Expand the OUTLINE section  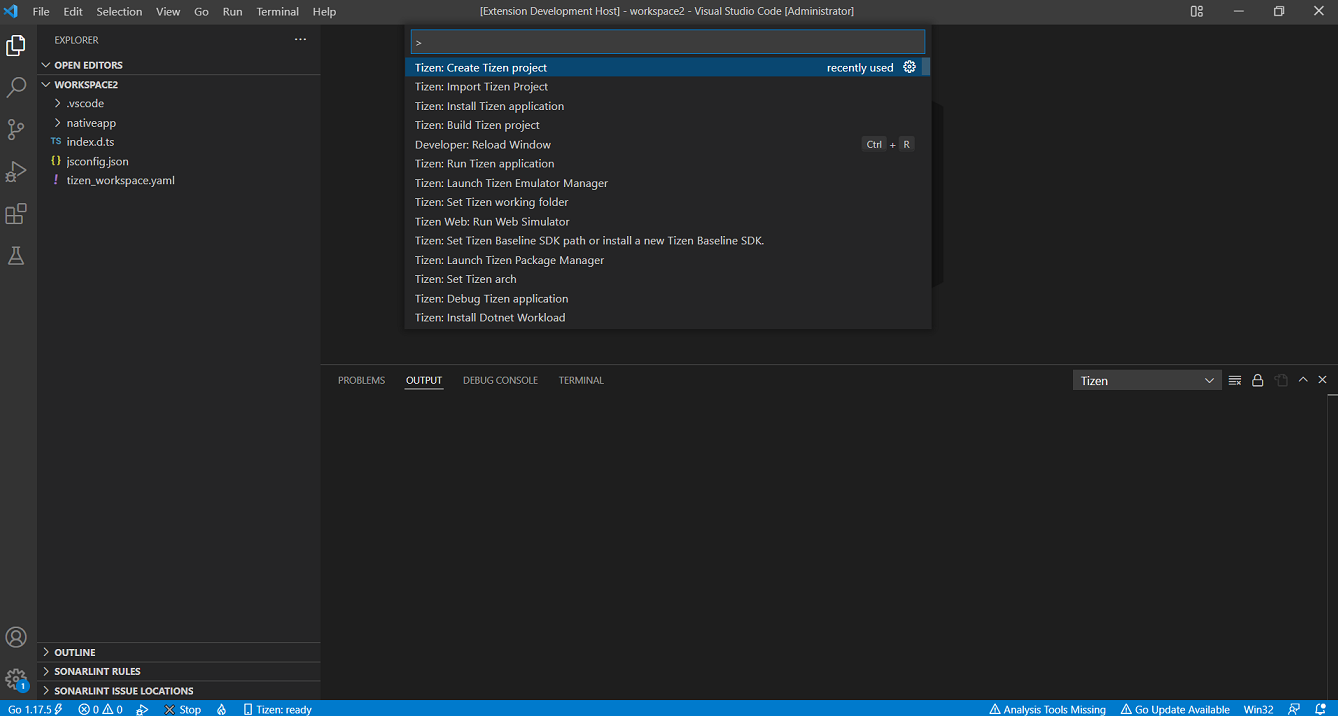[x=75, y=652]
